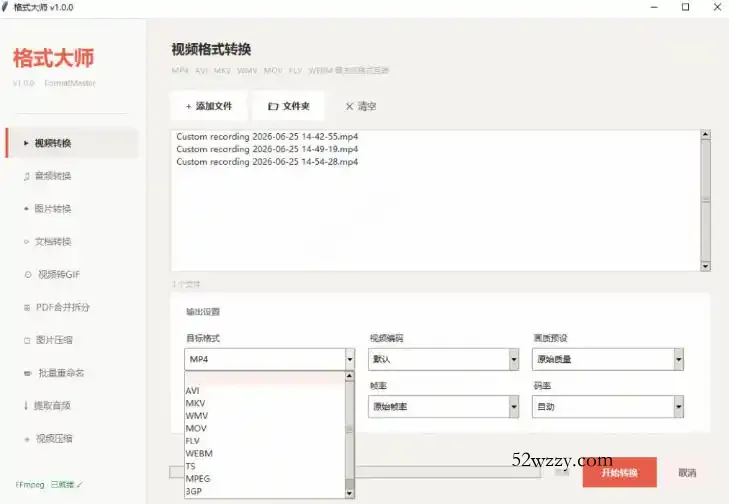Click 文件夹 button to add folder
This screenshot has height=504, width=729.
288,106
